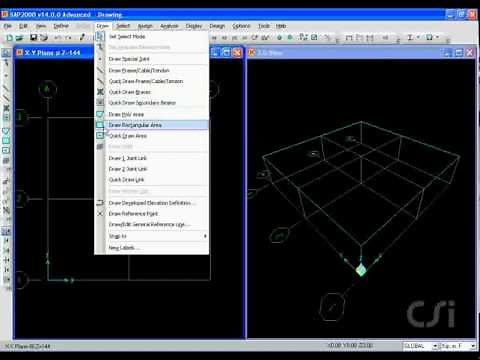480x360 pixels.
Task: Choose Draw/Edit General Reference Line
Action: pos(152,224)
